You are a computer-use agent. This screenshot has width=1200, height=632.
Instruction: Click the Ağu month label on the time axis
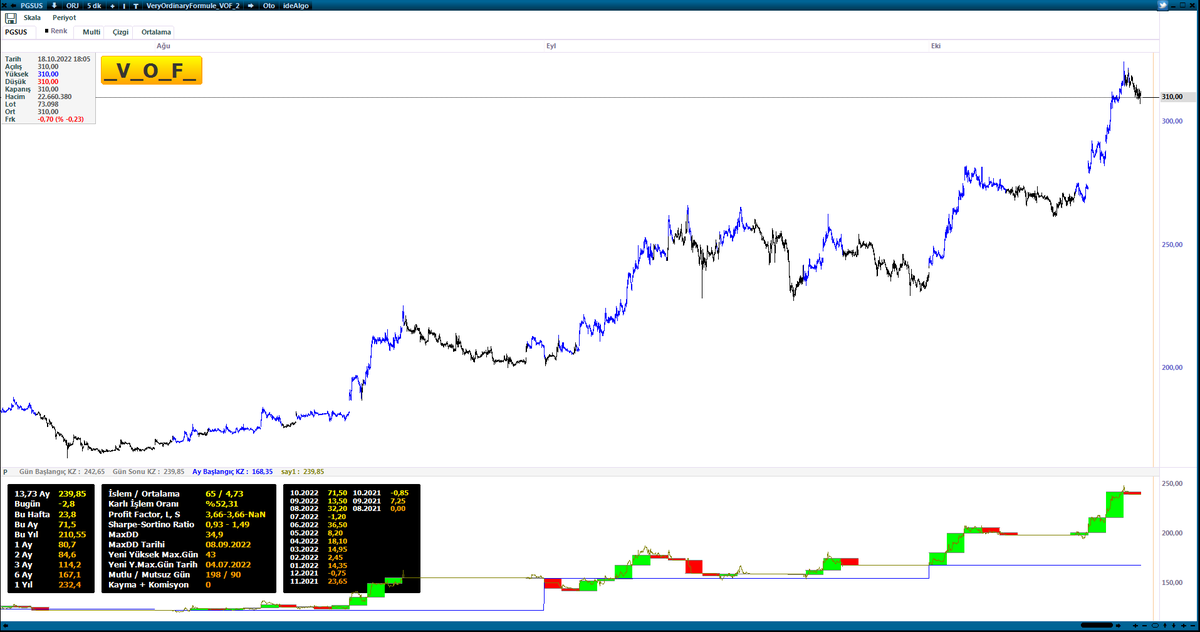tap(164, 46)
